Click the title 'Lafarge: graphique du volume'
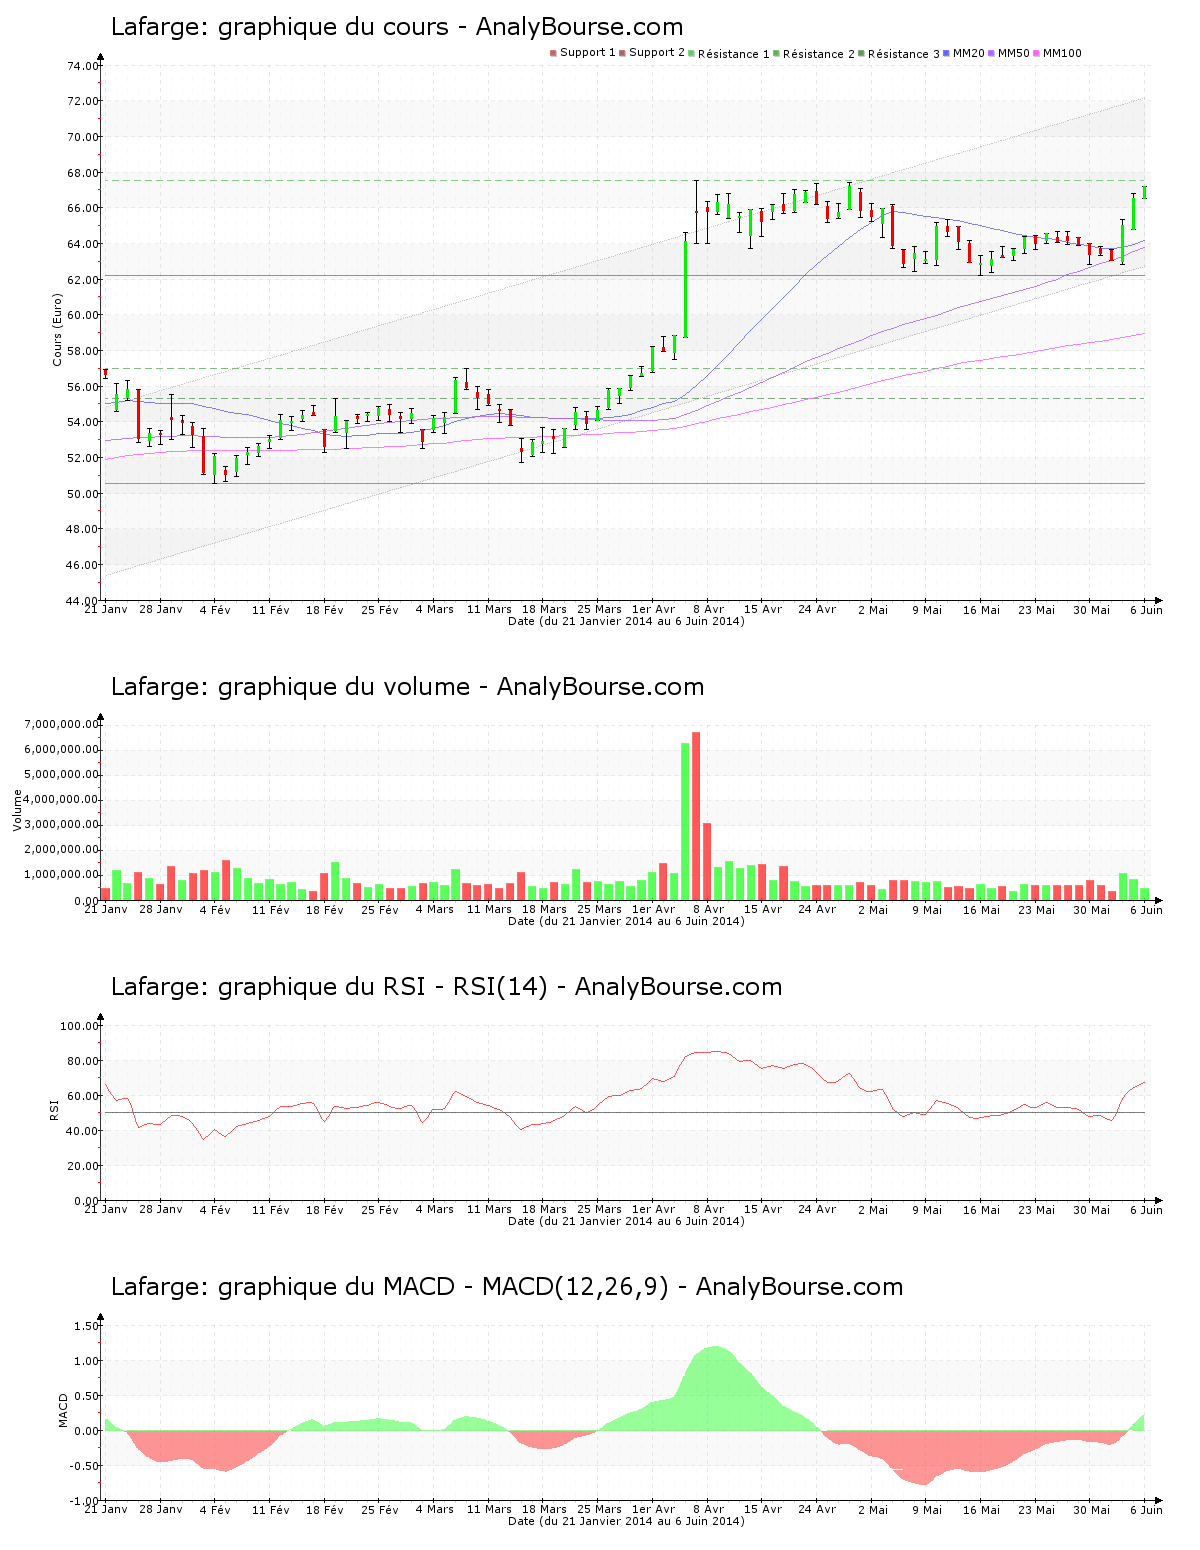The width and height of the screenshot is (1200, 1550). pyautogui.click(x=290, y=687)
